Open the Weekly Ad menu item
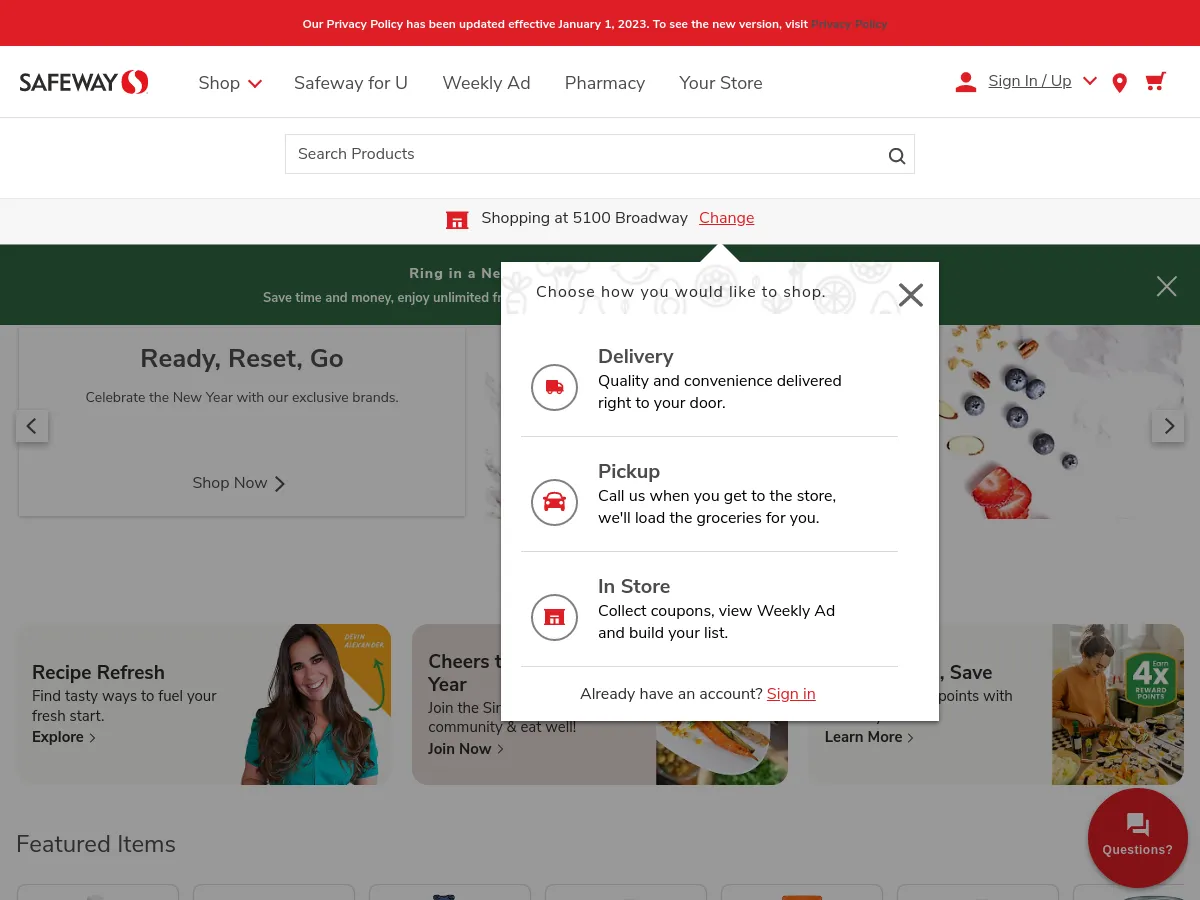Screen dimensions: 1200x900 486,83
